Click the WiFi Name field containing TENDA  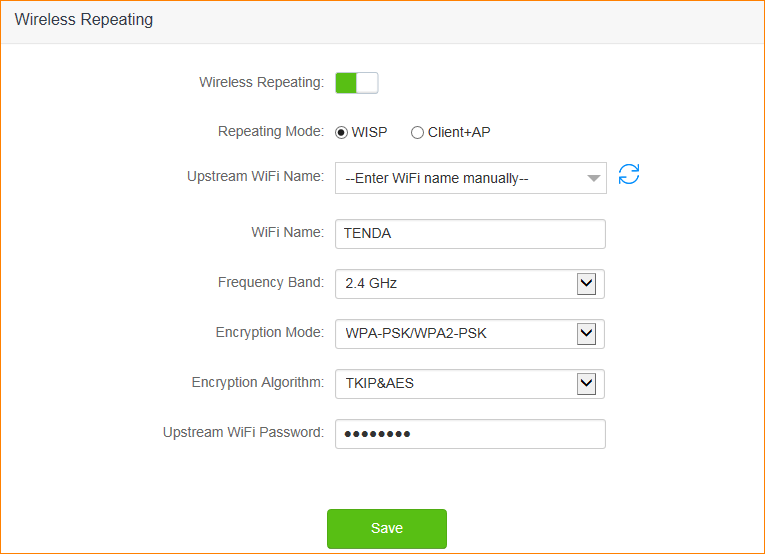point(470,233)
